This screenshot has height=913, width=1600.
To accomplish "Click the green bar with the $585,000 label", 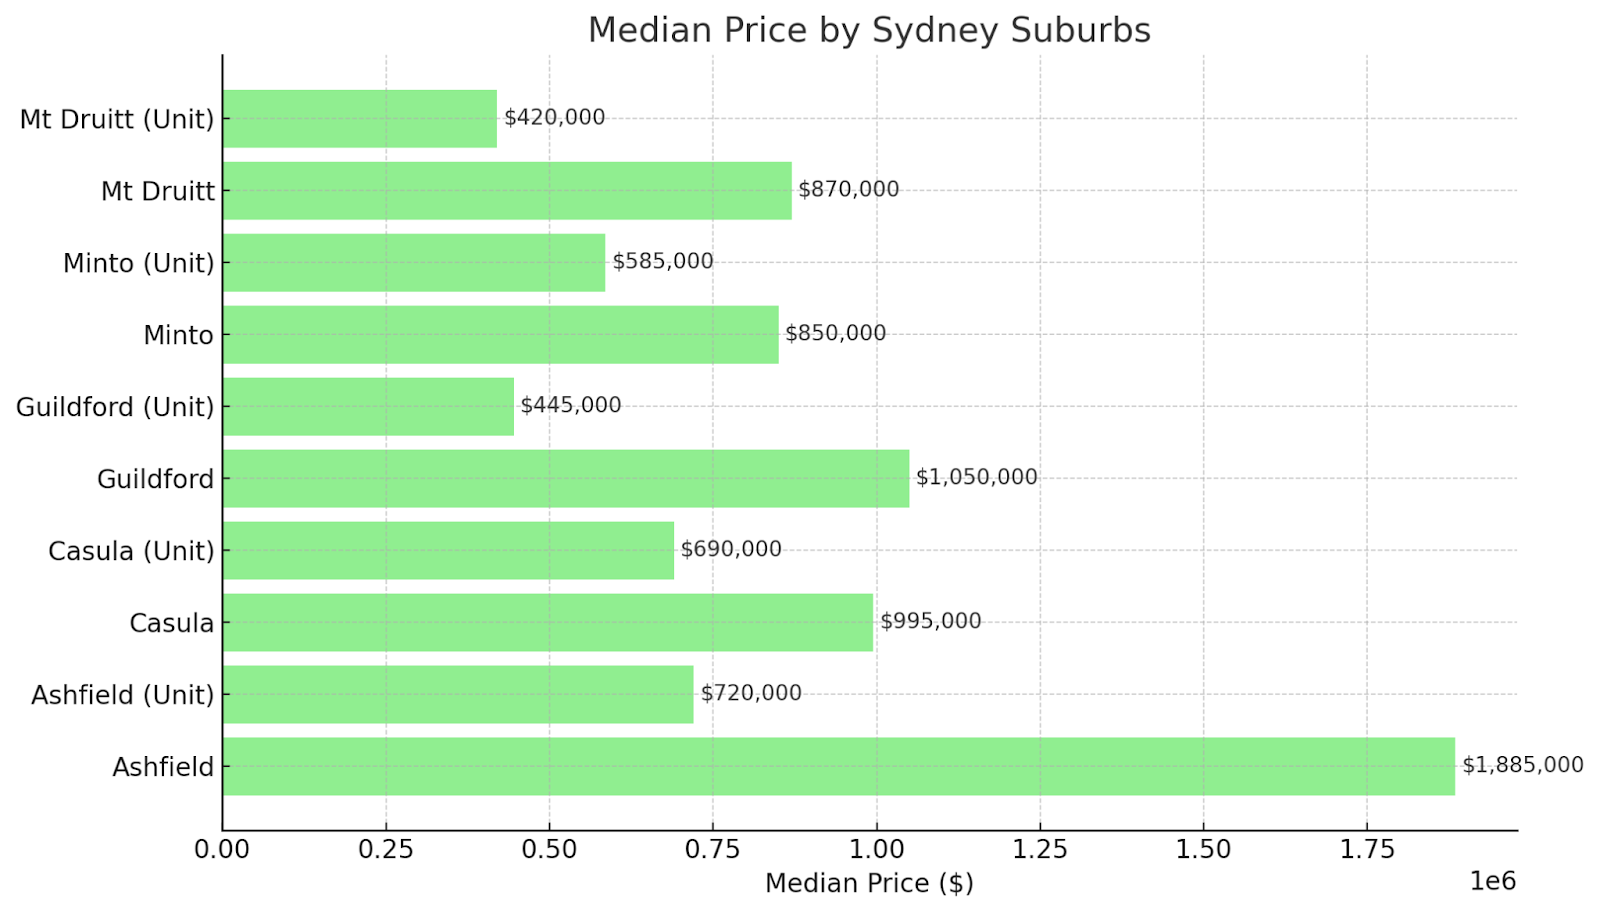I will (414, 263).
